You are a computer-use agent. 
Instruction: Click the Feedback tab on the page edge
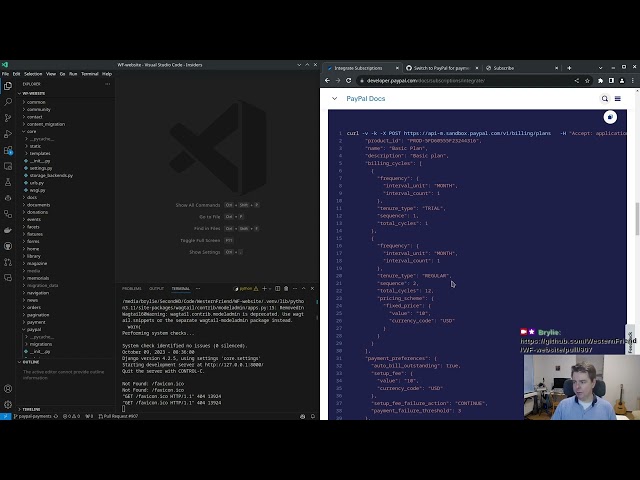pyautogui.click(x=630, y=341)
